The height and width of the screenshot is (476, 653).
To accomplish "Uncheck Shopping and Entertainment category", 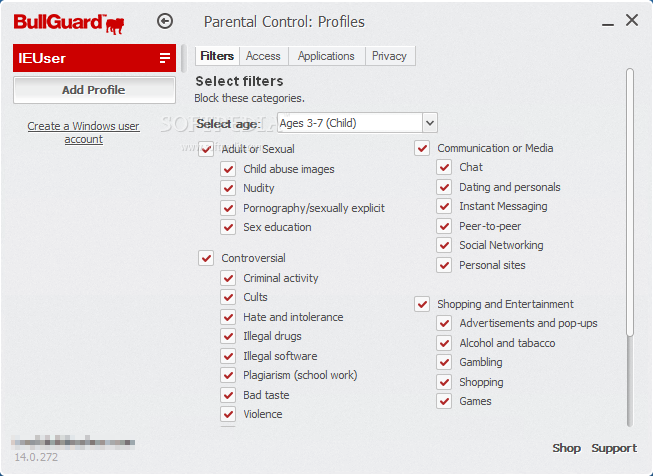I will (422, 304).
